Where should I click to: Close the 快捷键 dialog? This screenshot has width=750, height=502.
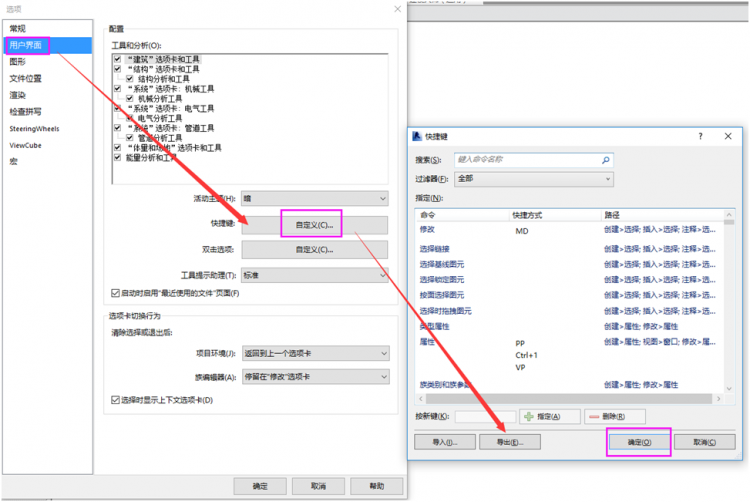[x=728, y=136]
